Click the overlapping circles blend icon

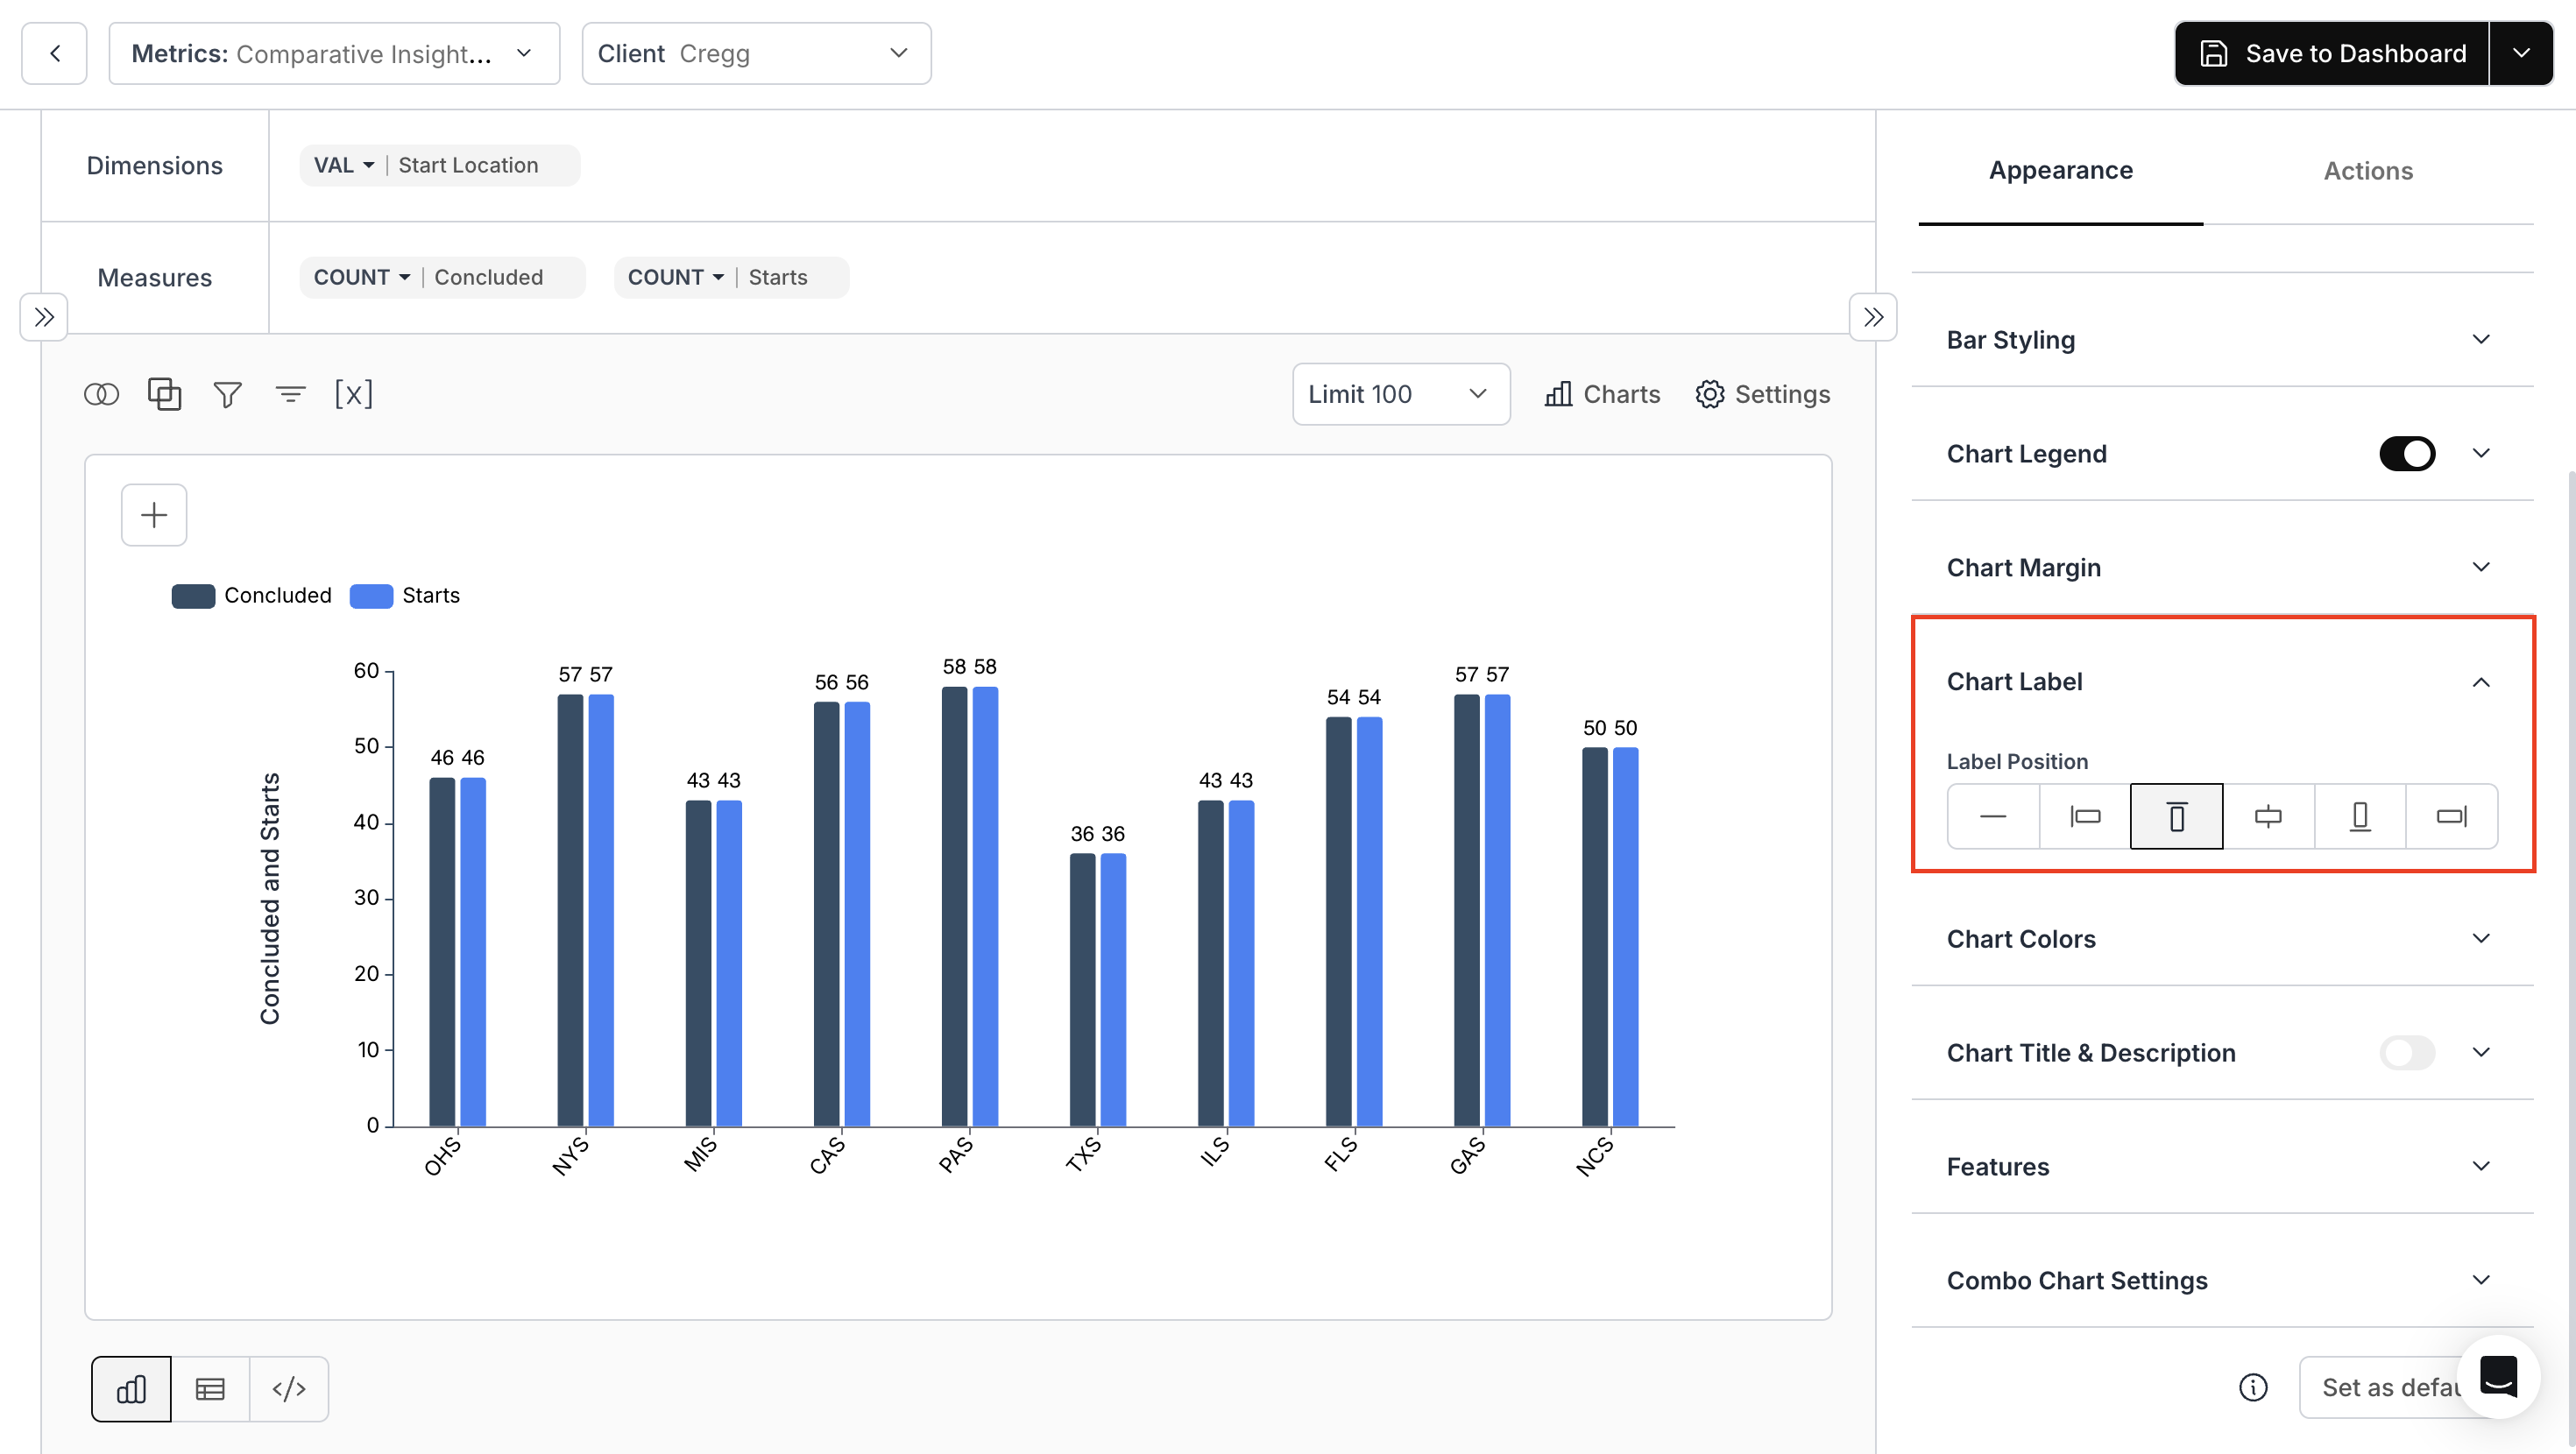101,394
